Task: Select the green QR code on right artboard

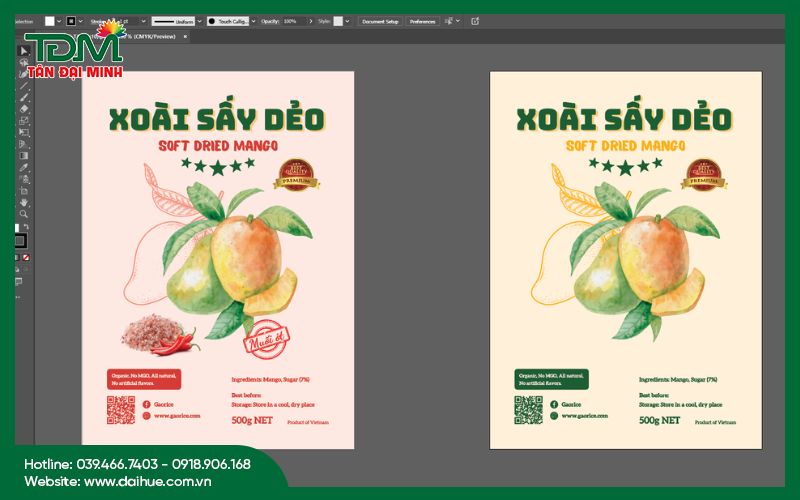Action: [x=529, y=410]
